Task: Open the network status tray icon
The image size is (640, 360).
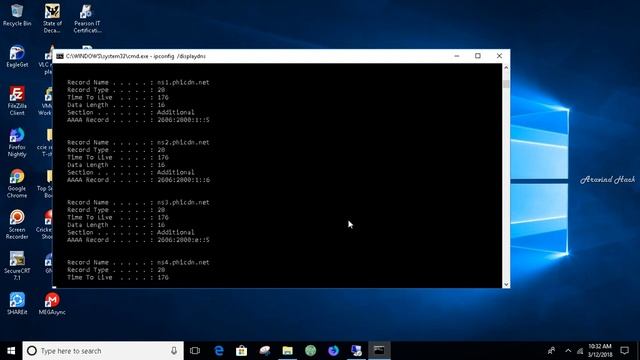Action: pyautogui.click(x=580, y=351)
